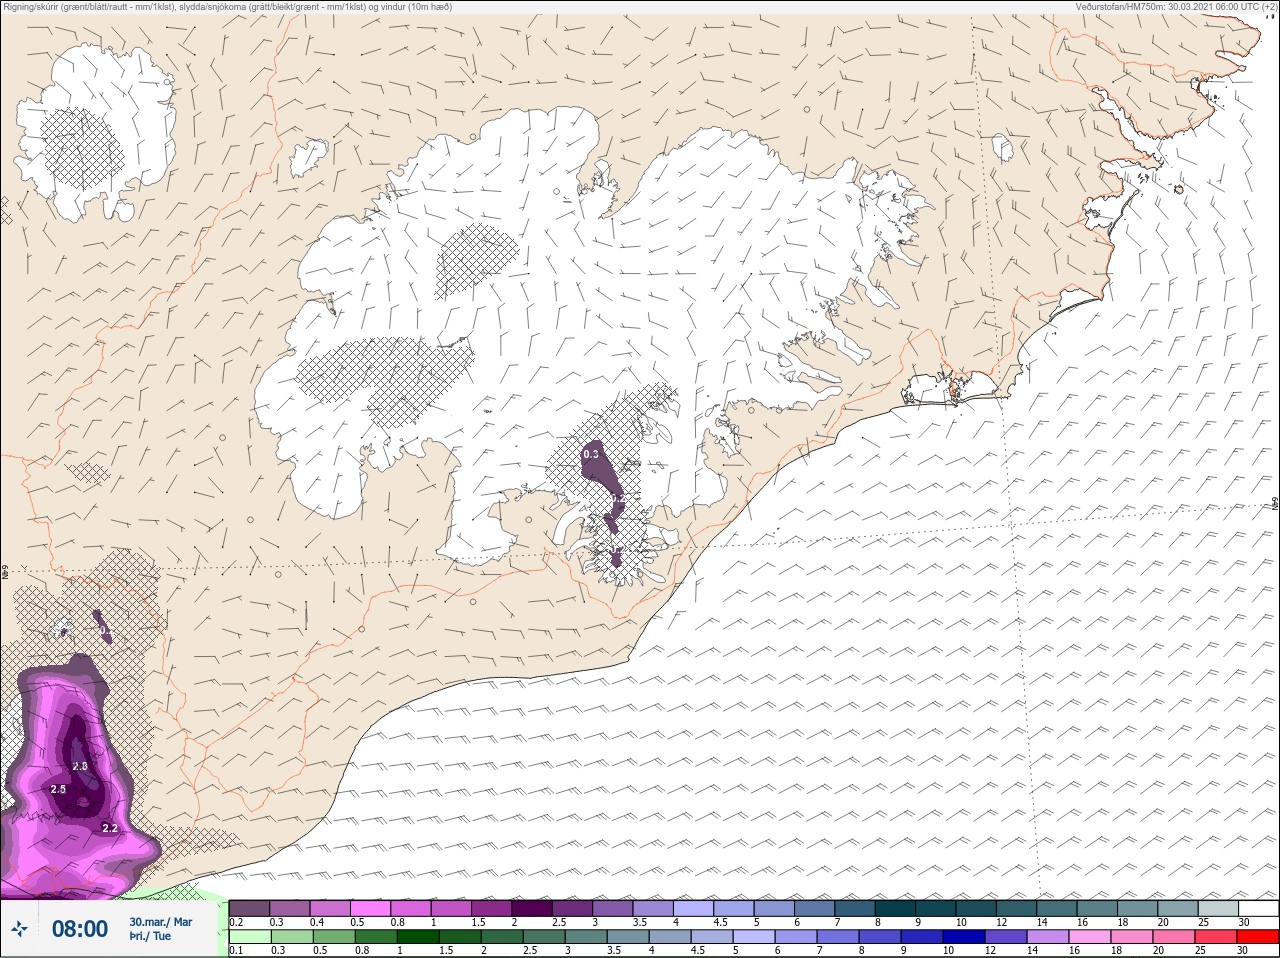Select white swatch after 30 in top legend
The width and height of the screenshot is (1280, 958).
1260,908
